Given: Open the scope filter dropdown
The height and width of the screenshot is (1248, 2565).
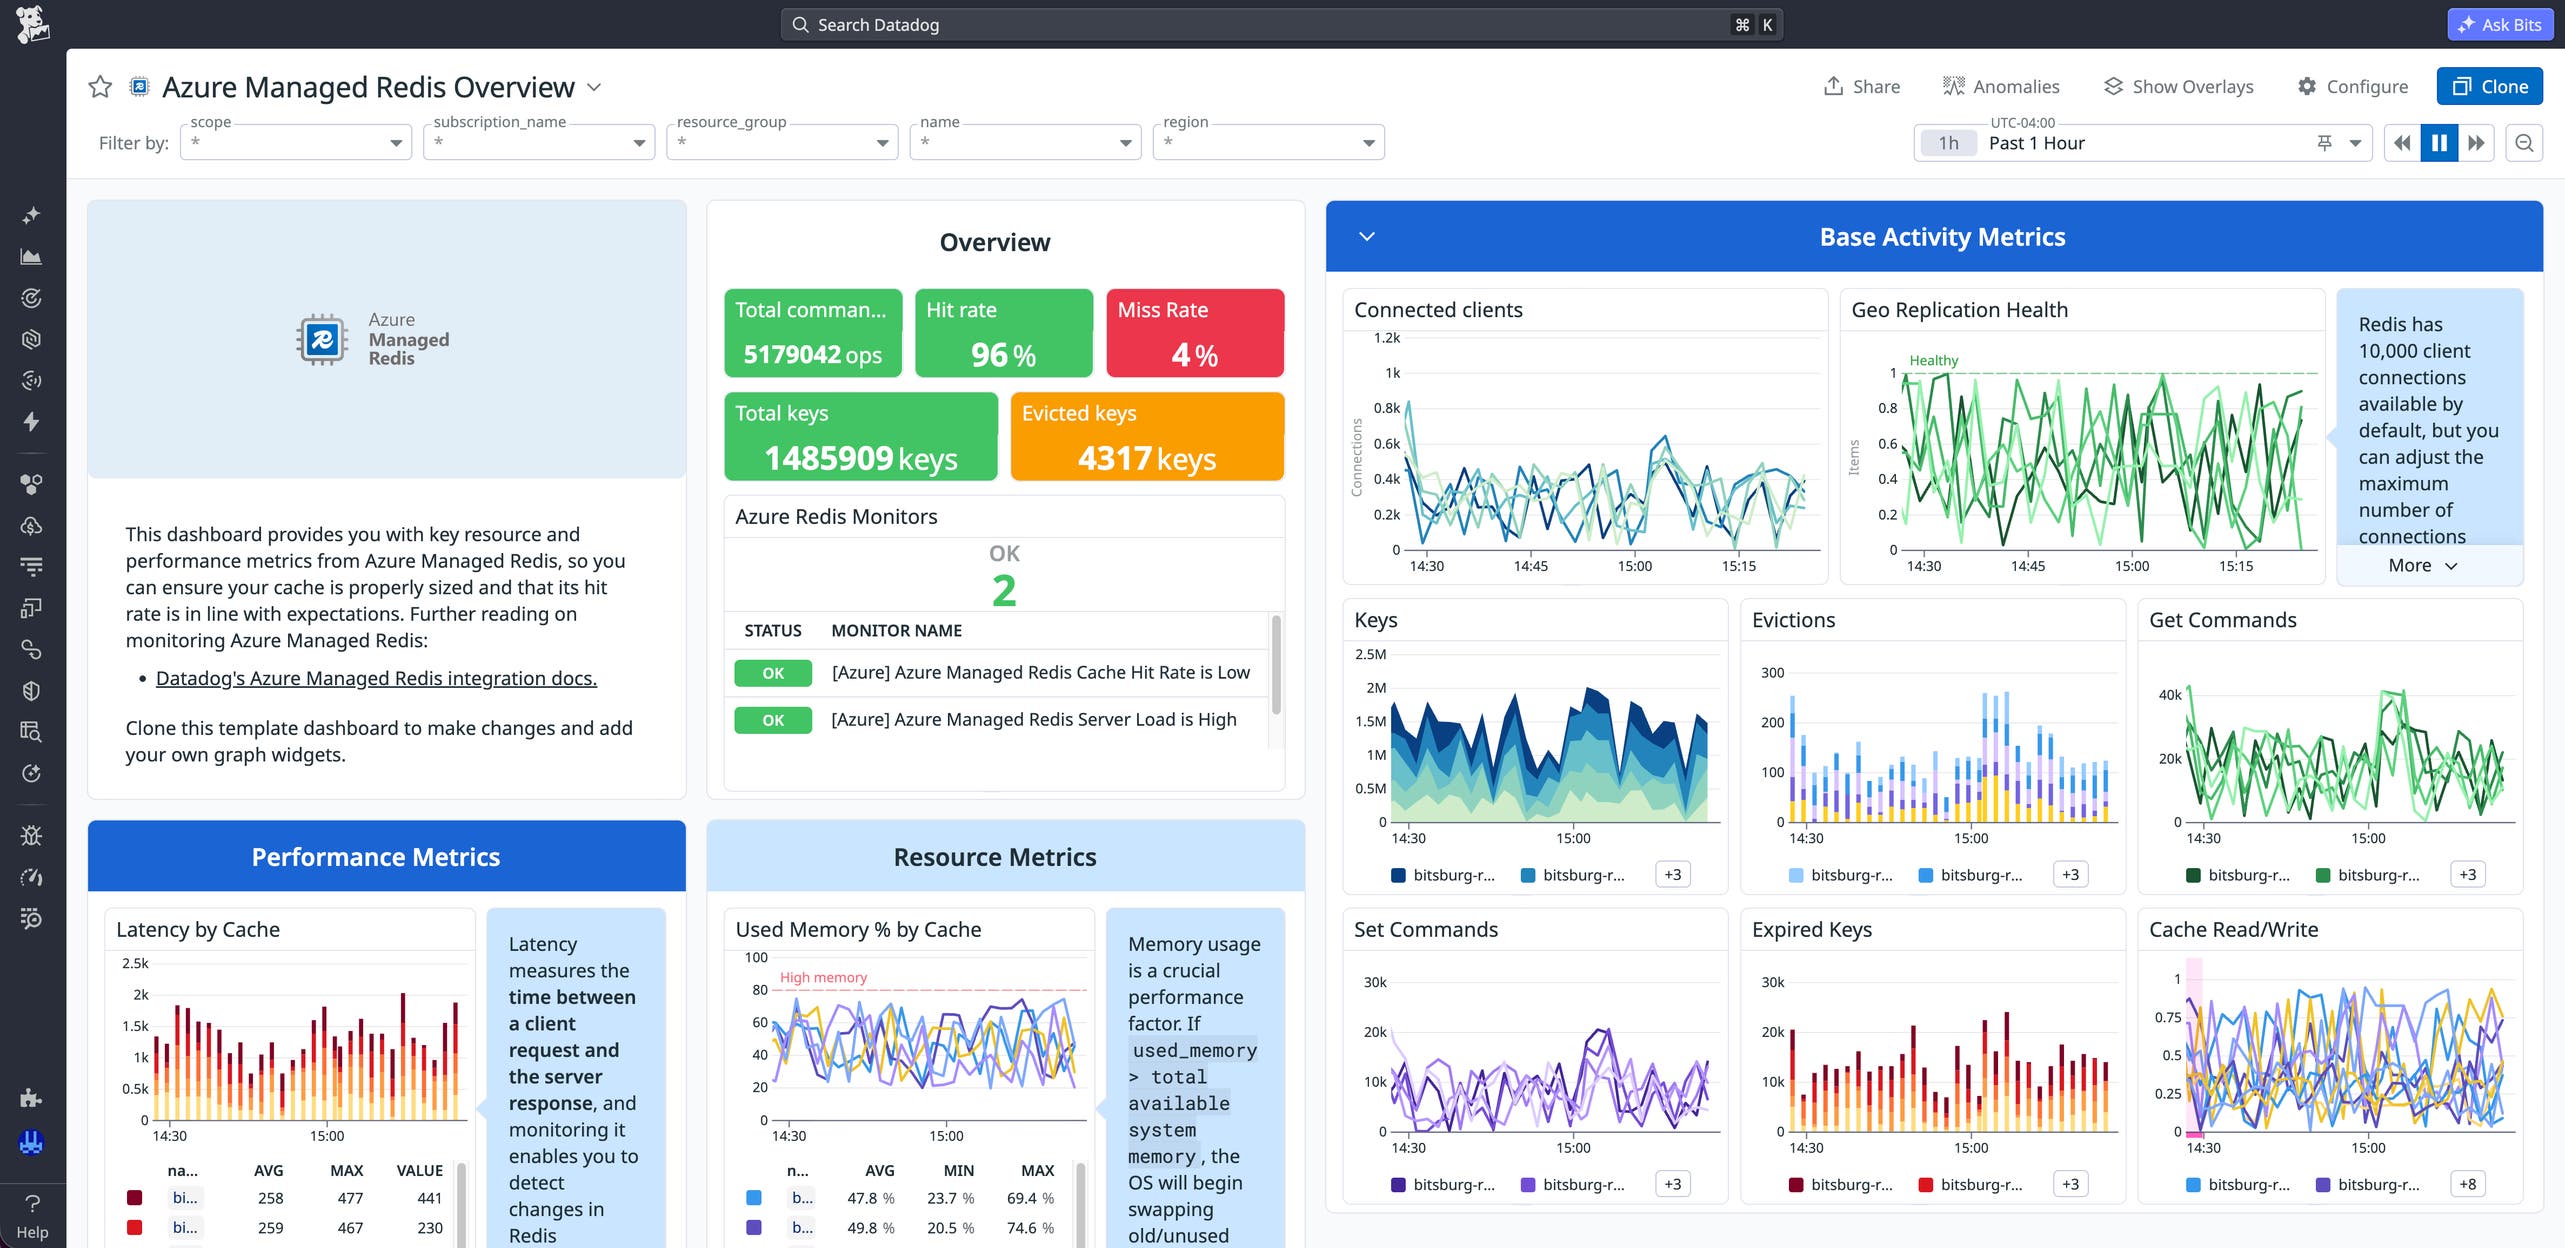Looking at the screenshot, I should pos(296,143).
